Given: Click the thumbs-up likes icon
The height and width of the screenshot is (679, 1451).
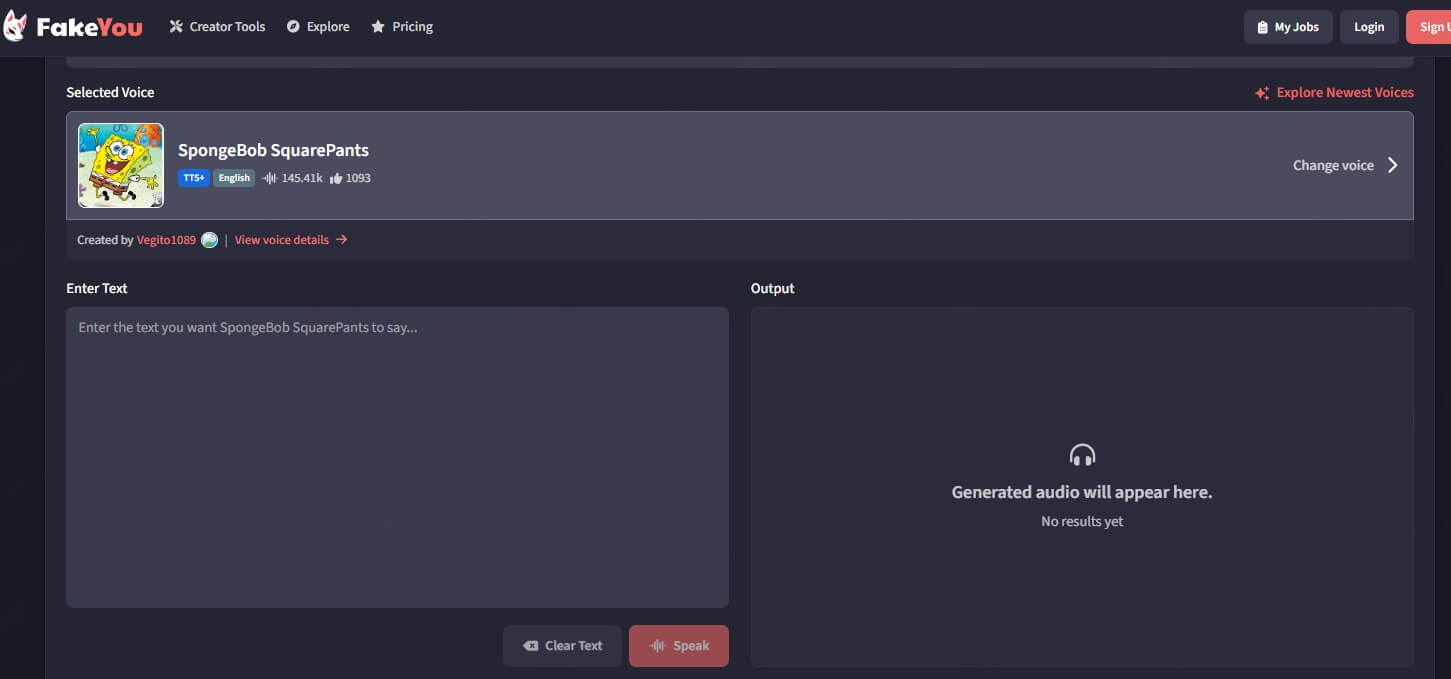Looking at the screenshot, I should click(336, 178).
